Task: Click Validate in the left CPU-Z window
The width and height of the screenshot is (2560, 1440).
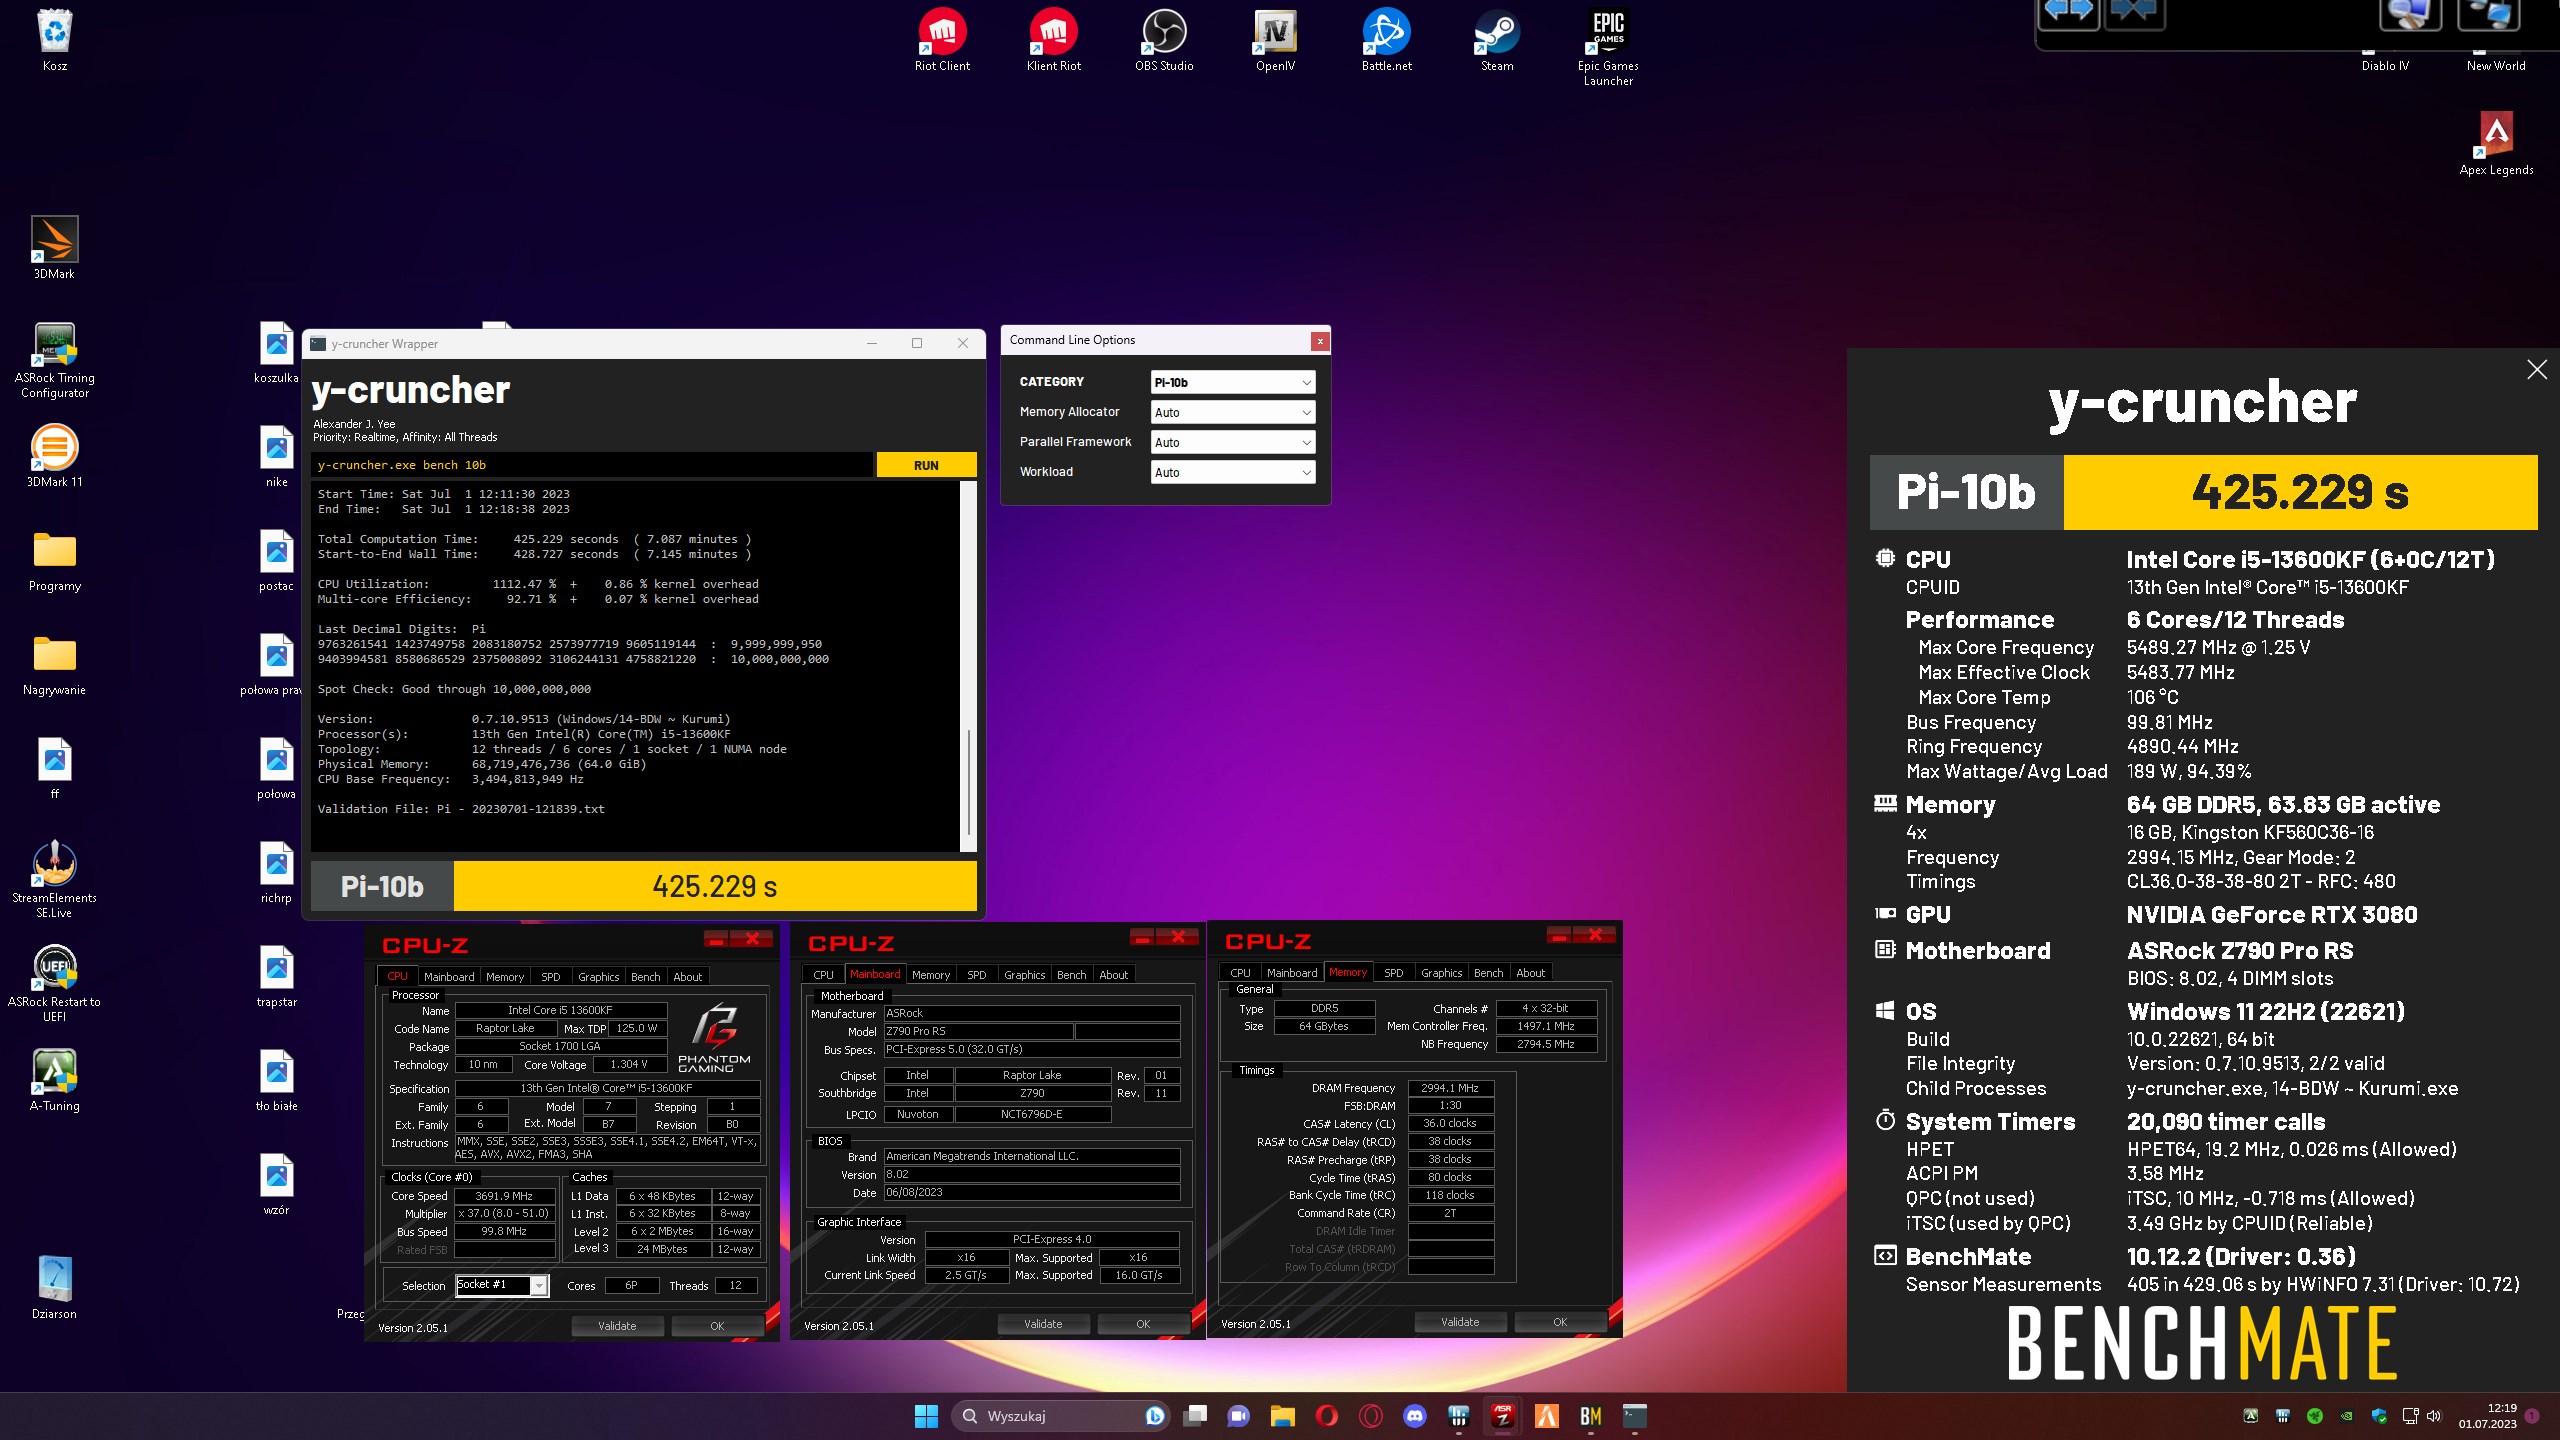Action: [x=617, y=1326]
